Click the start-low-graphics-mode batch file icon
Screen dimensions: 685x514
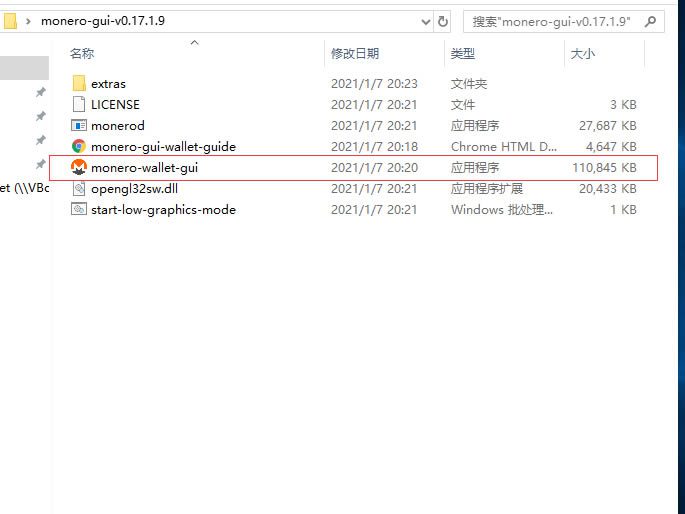point(79,210)
